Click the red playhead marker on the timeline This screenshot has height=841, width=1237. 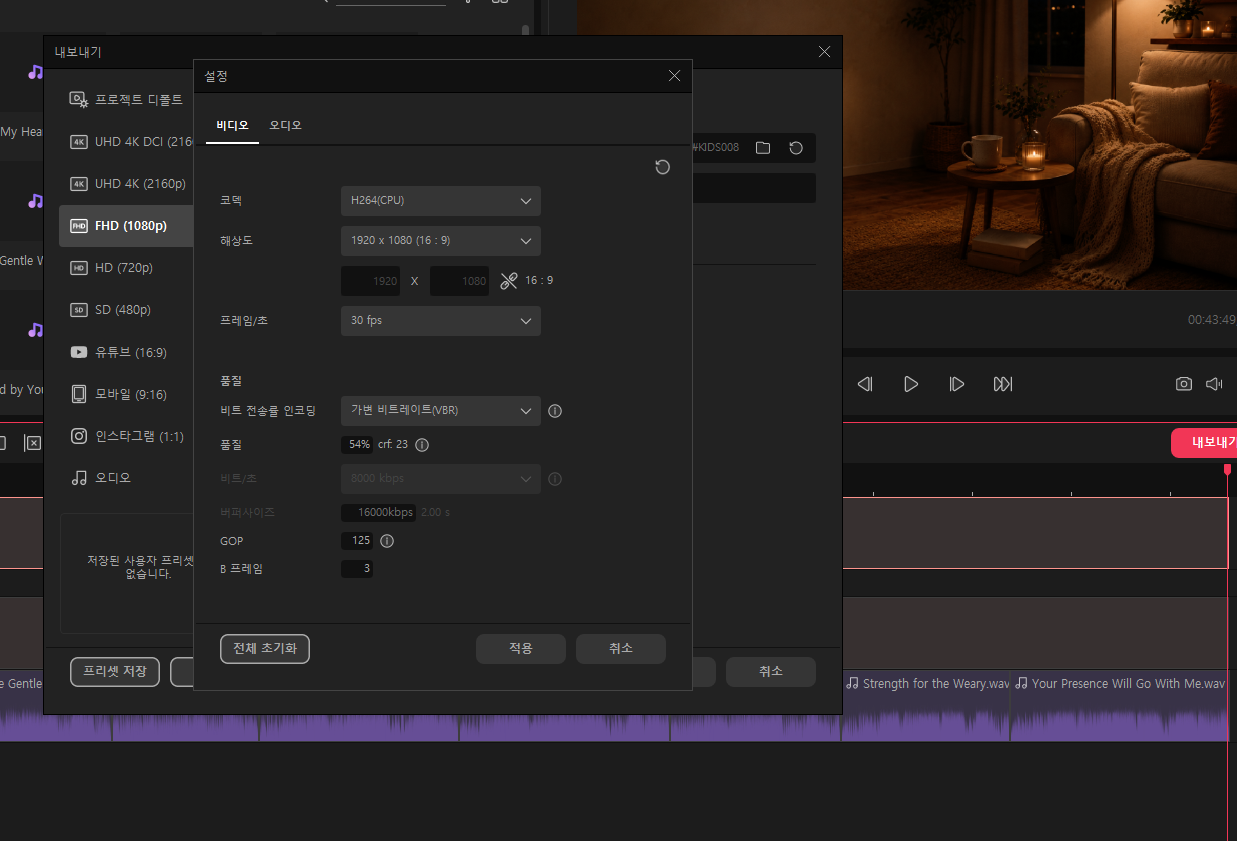pyautogui.click(x=1227, y=470)
